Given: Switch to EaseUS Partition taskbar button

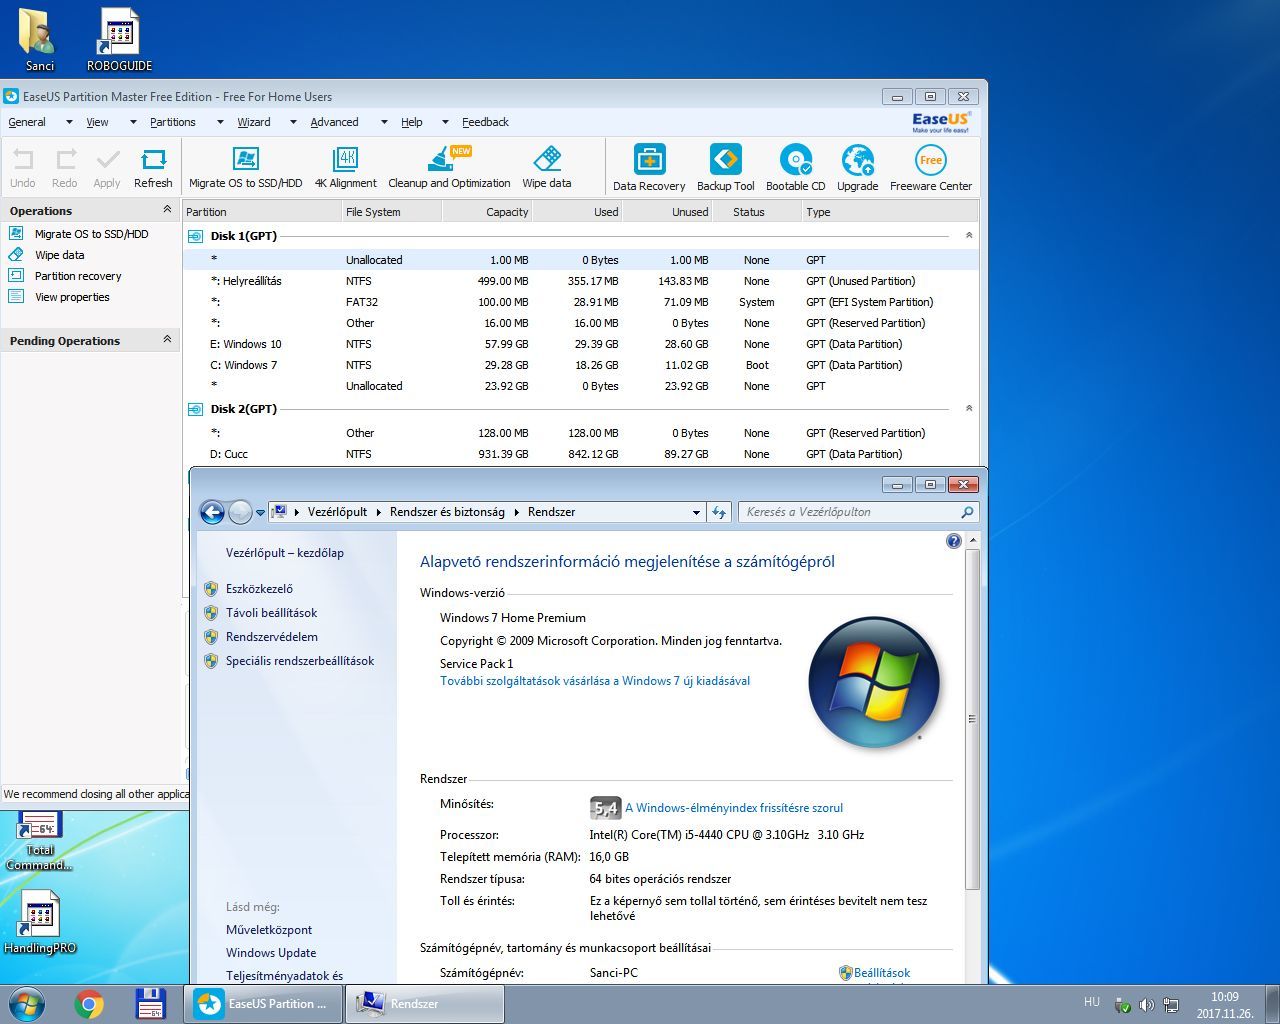Looking at the screenshot, I should tap(264, 1004).
